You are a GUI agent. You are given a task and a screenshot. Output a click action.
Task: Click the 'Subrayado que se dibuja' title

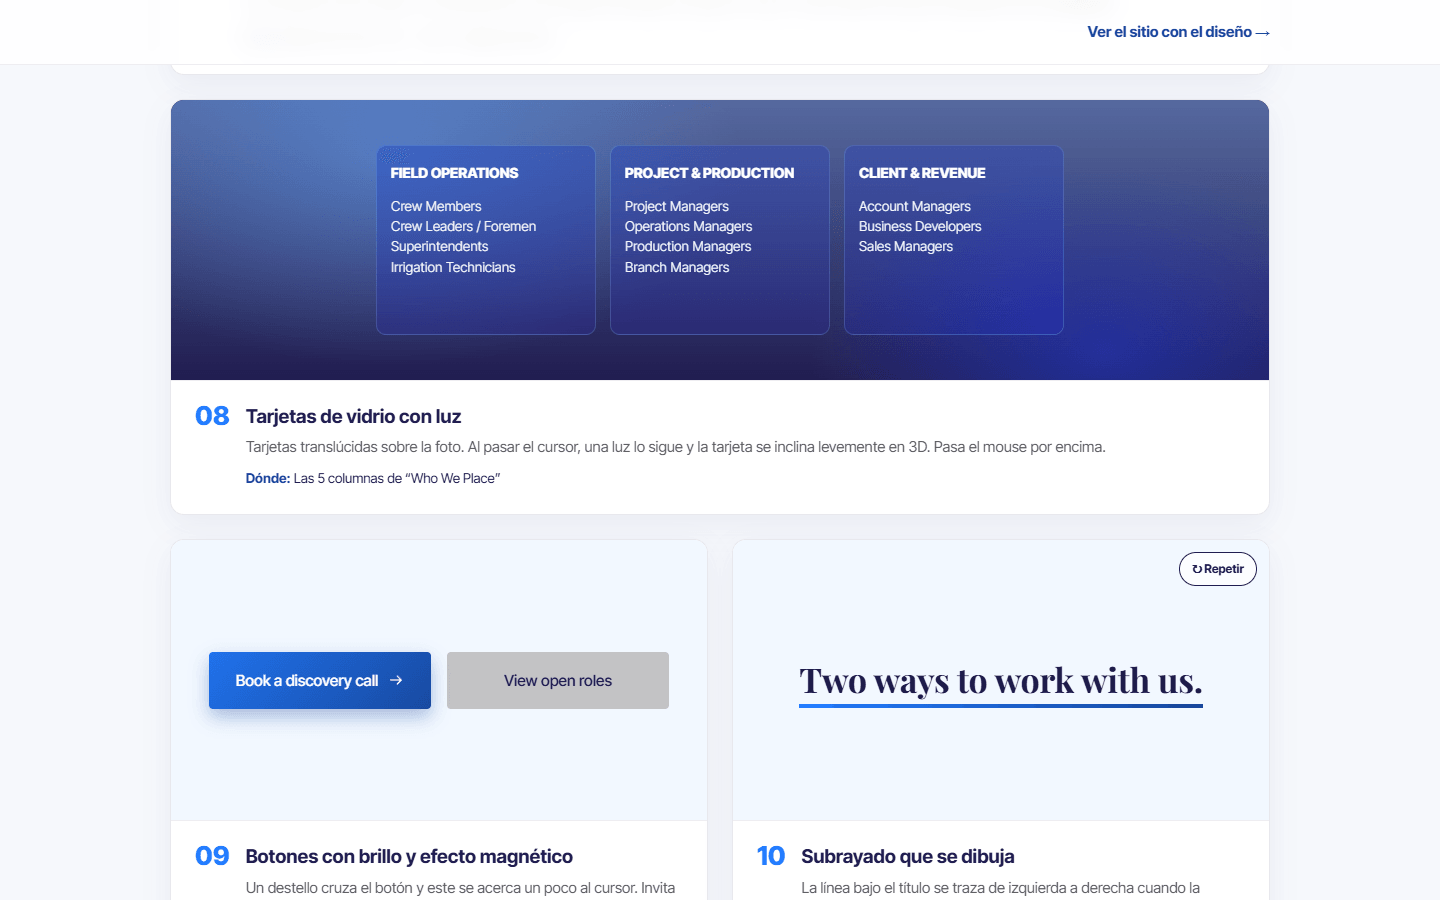[x=908, y=857]
